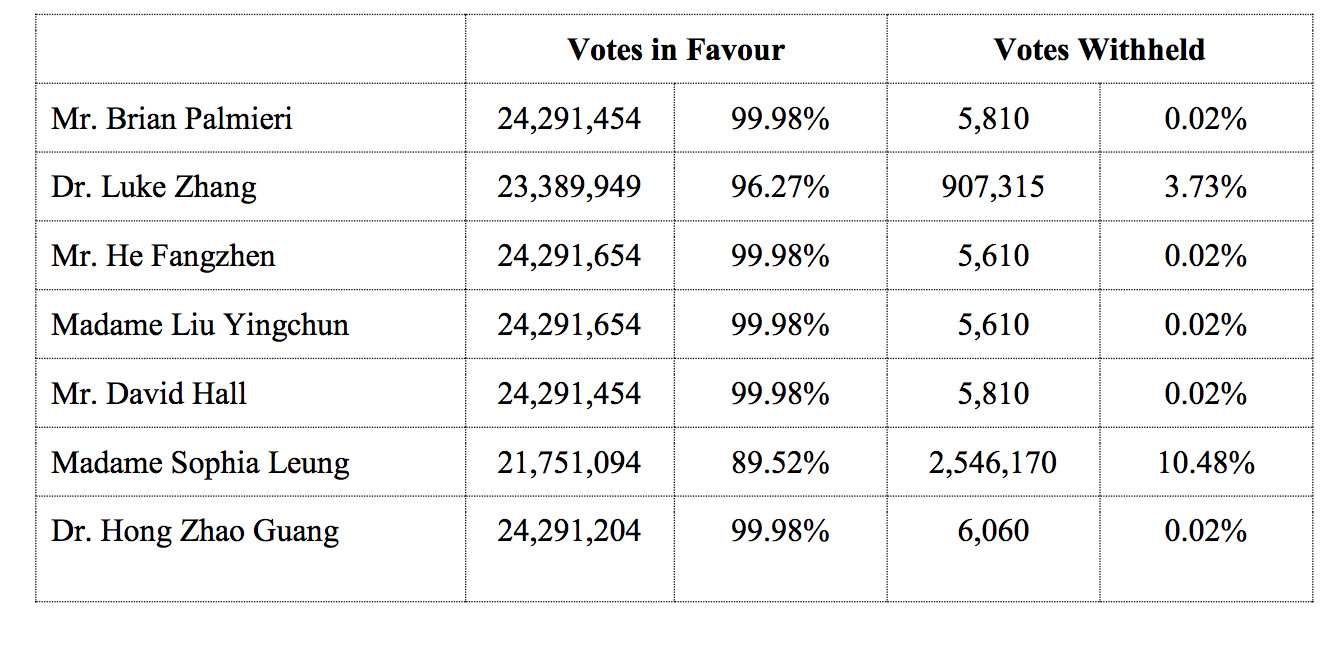
Task: Click the 6,060 withheld votes cell
Action: pos(993,549)
